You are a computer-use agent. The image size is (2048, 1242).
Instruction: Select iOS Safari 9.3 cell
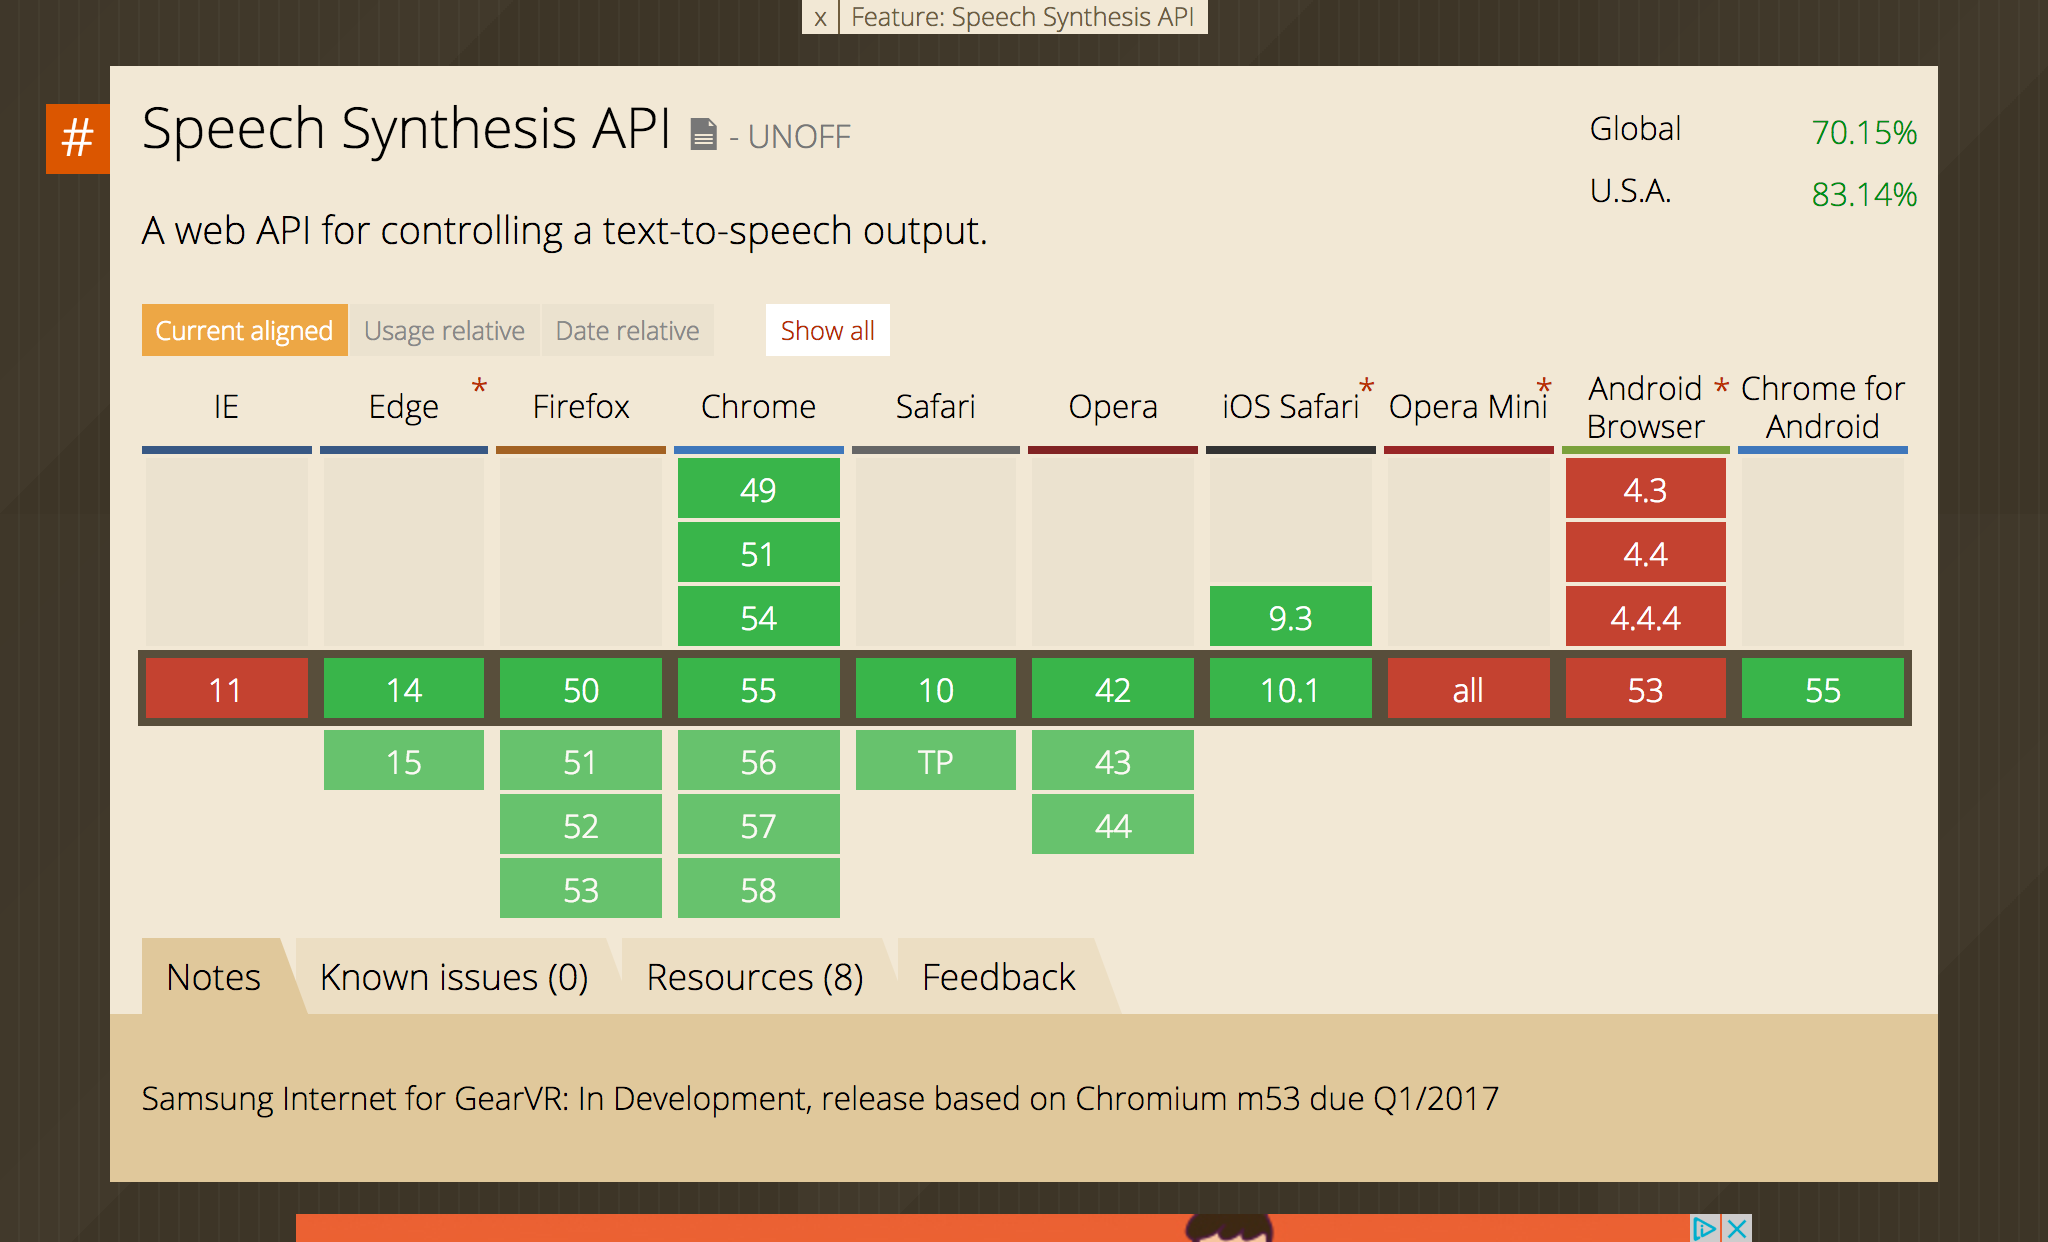point(1290,617)
